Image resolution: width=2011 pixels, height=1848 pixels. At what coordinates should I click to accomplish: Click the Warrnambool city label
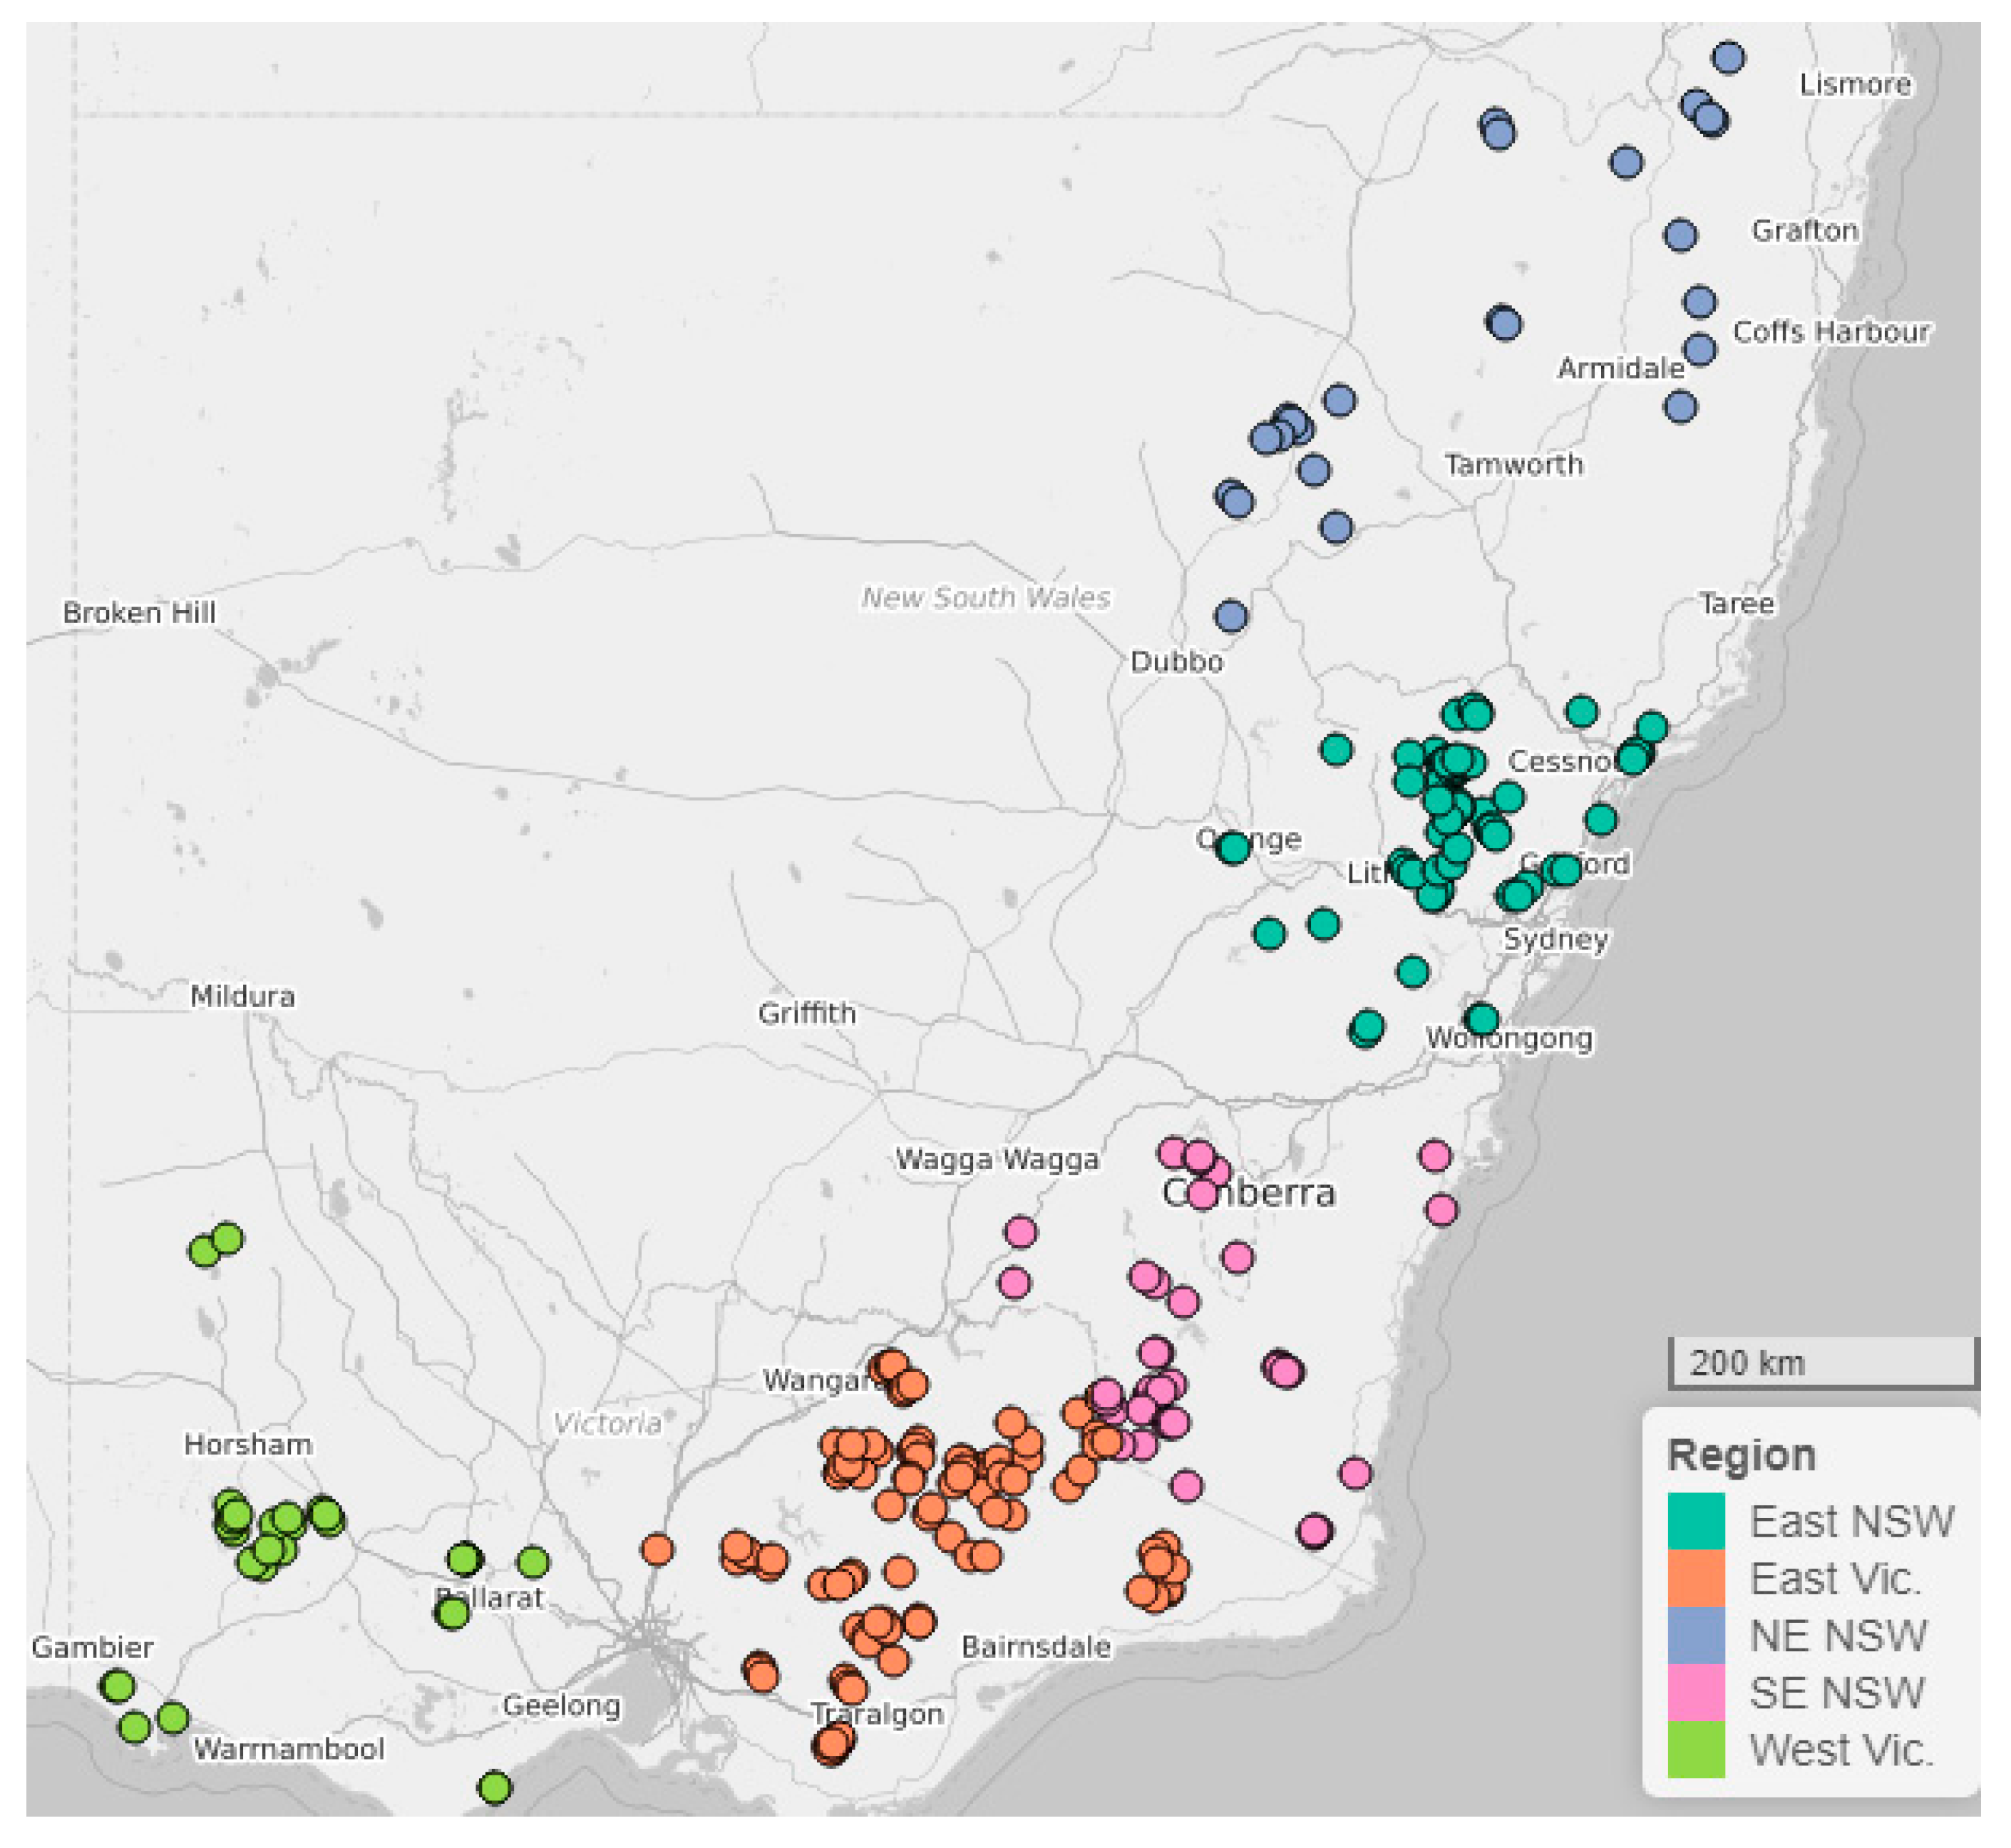[288, 1749]
